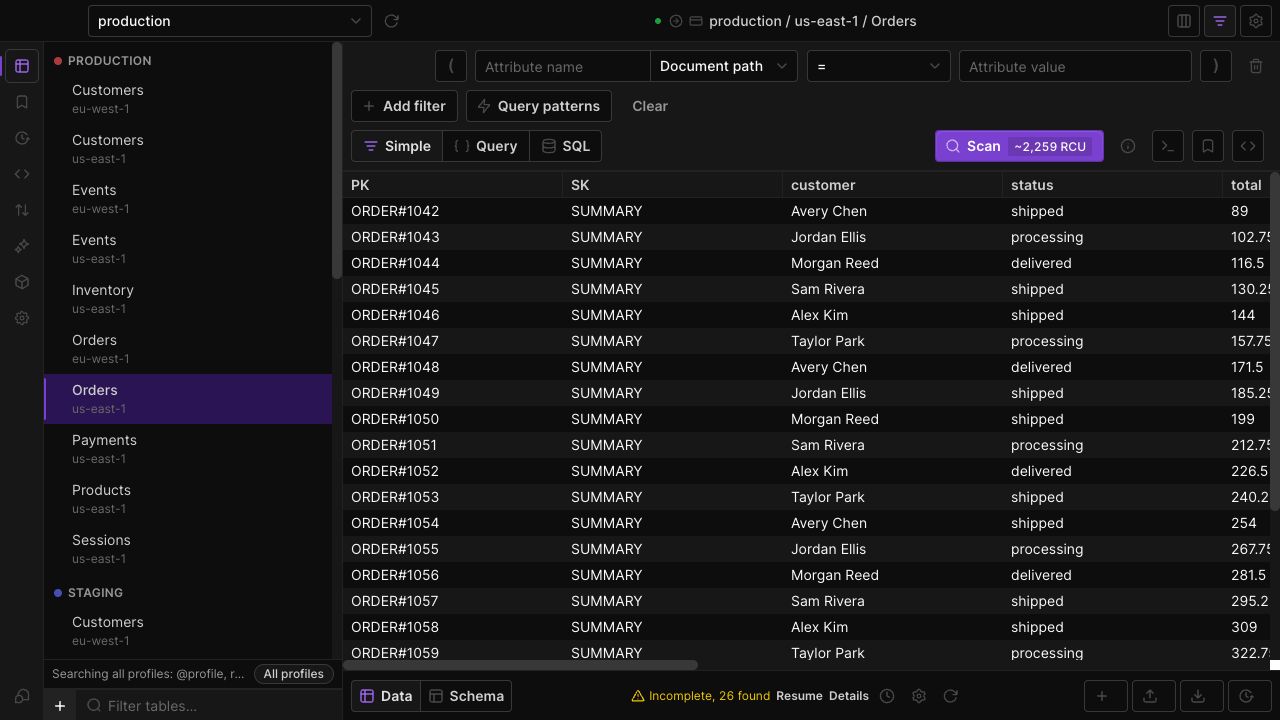Toggle the opening parenthesis on the filter row
Image resolution: width=1280 pixels, height=720 pixels.
tap(451, 66)
